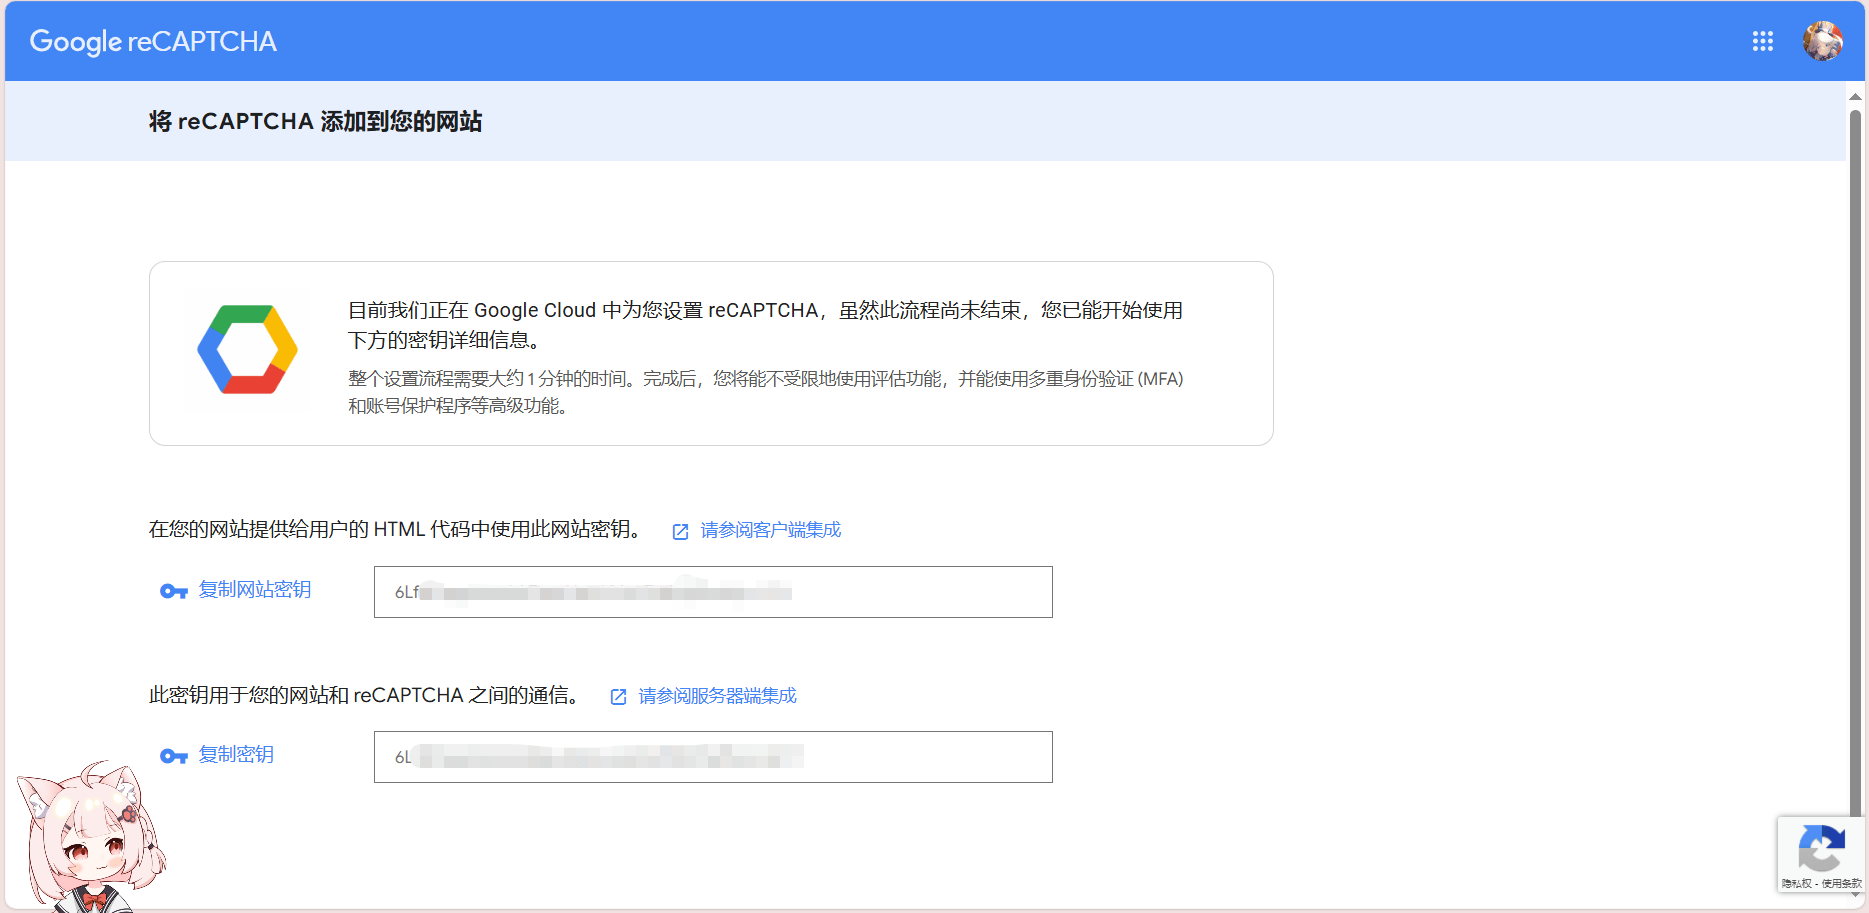Click the Google Cloud hexagon logo
Image resolution: width=1869 pixels, height=913 pixels.
tap(247, 350)
